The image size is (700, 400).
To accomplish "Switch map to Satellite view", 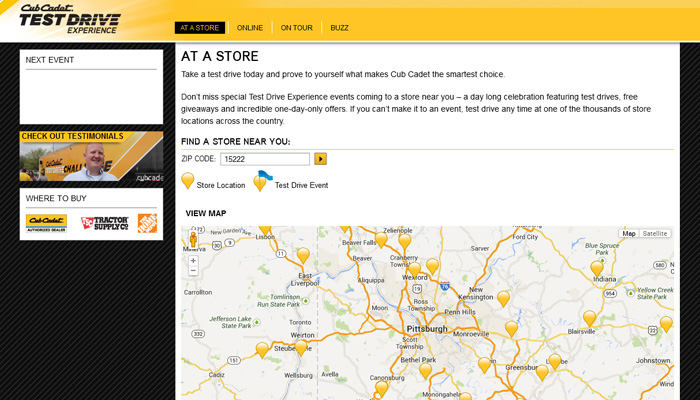I will [655, 233].
